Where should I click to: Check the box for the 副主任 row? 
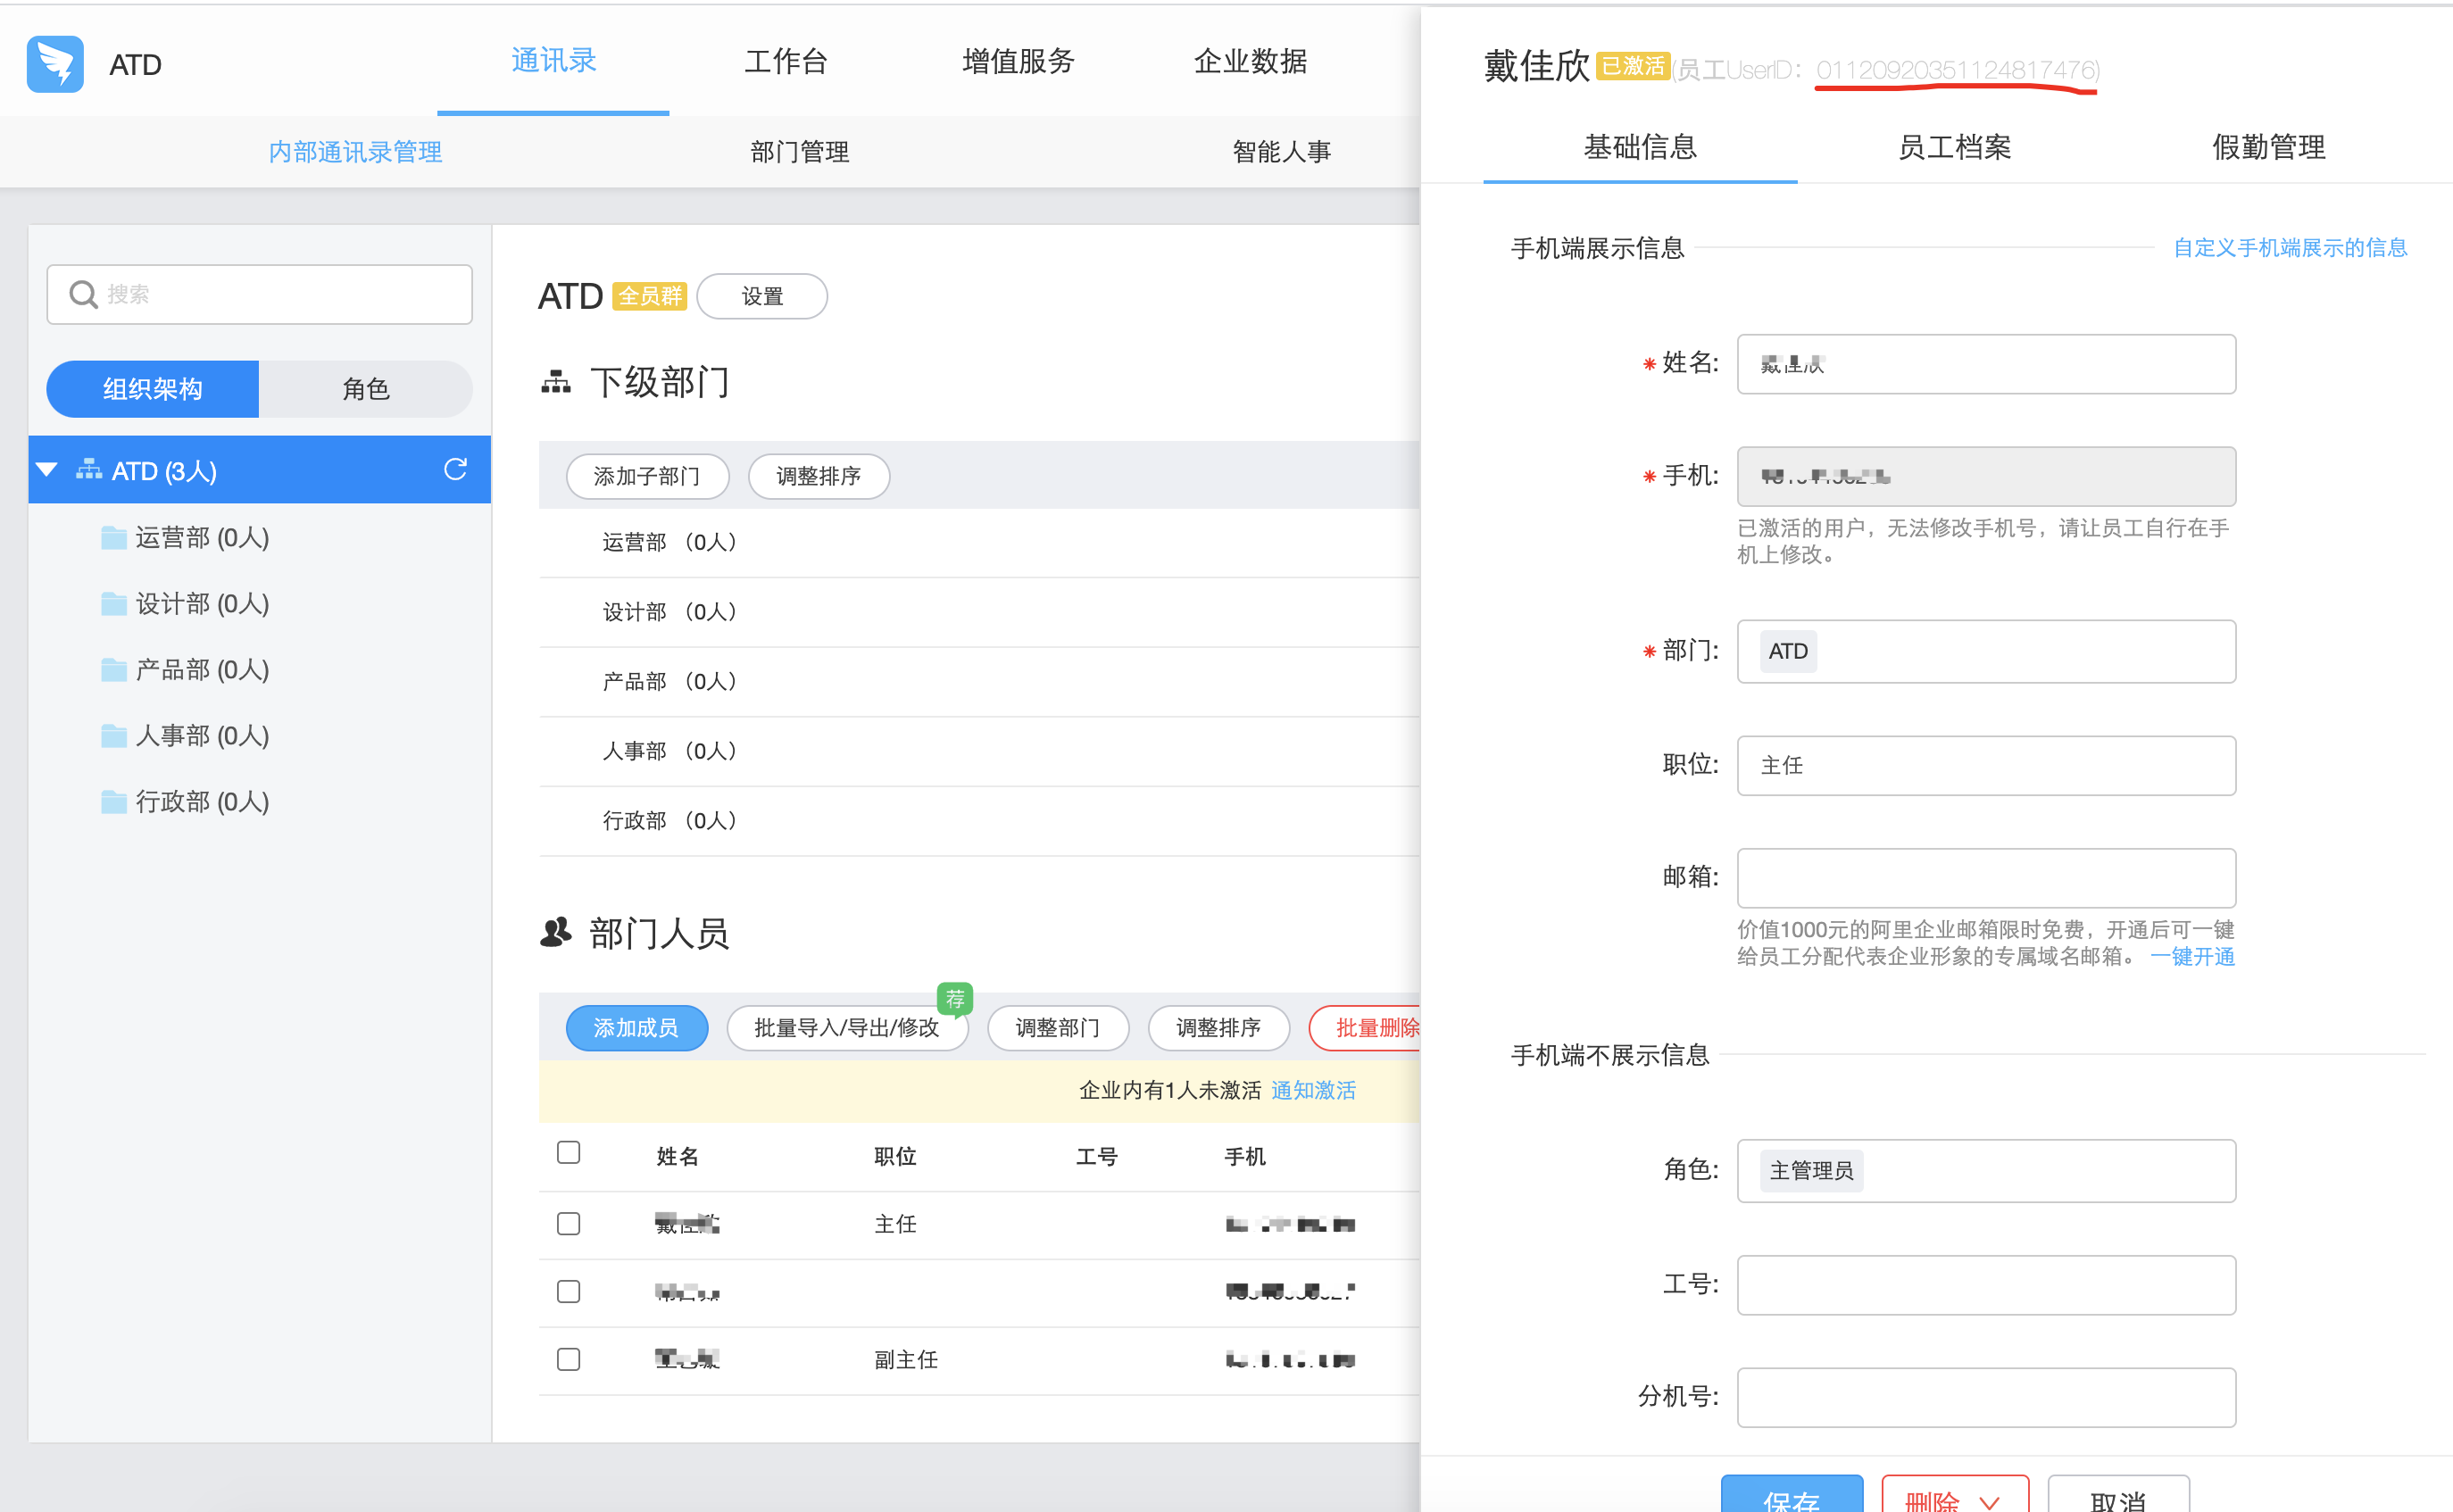(x=569, y=1359)
